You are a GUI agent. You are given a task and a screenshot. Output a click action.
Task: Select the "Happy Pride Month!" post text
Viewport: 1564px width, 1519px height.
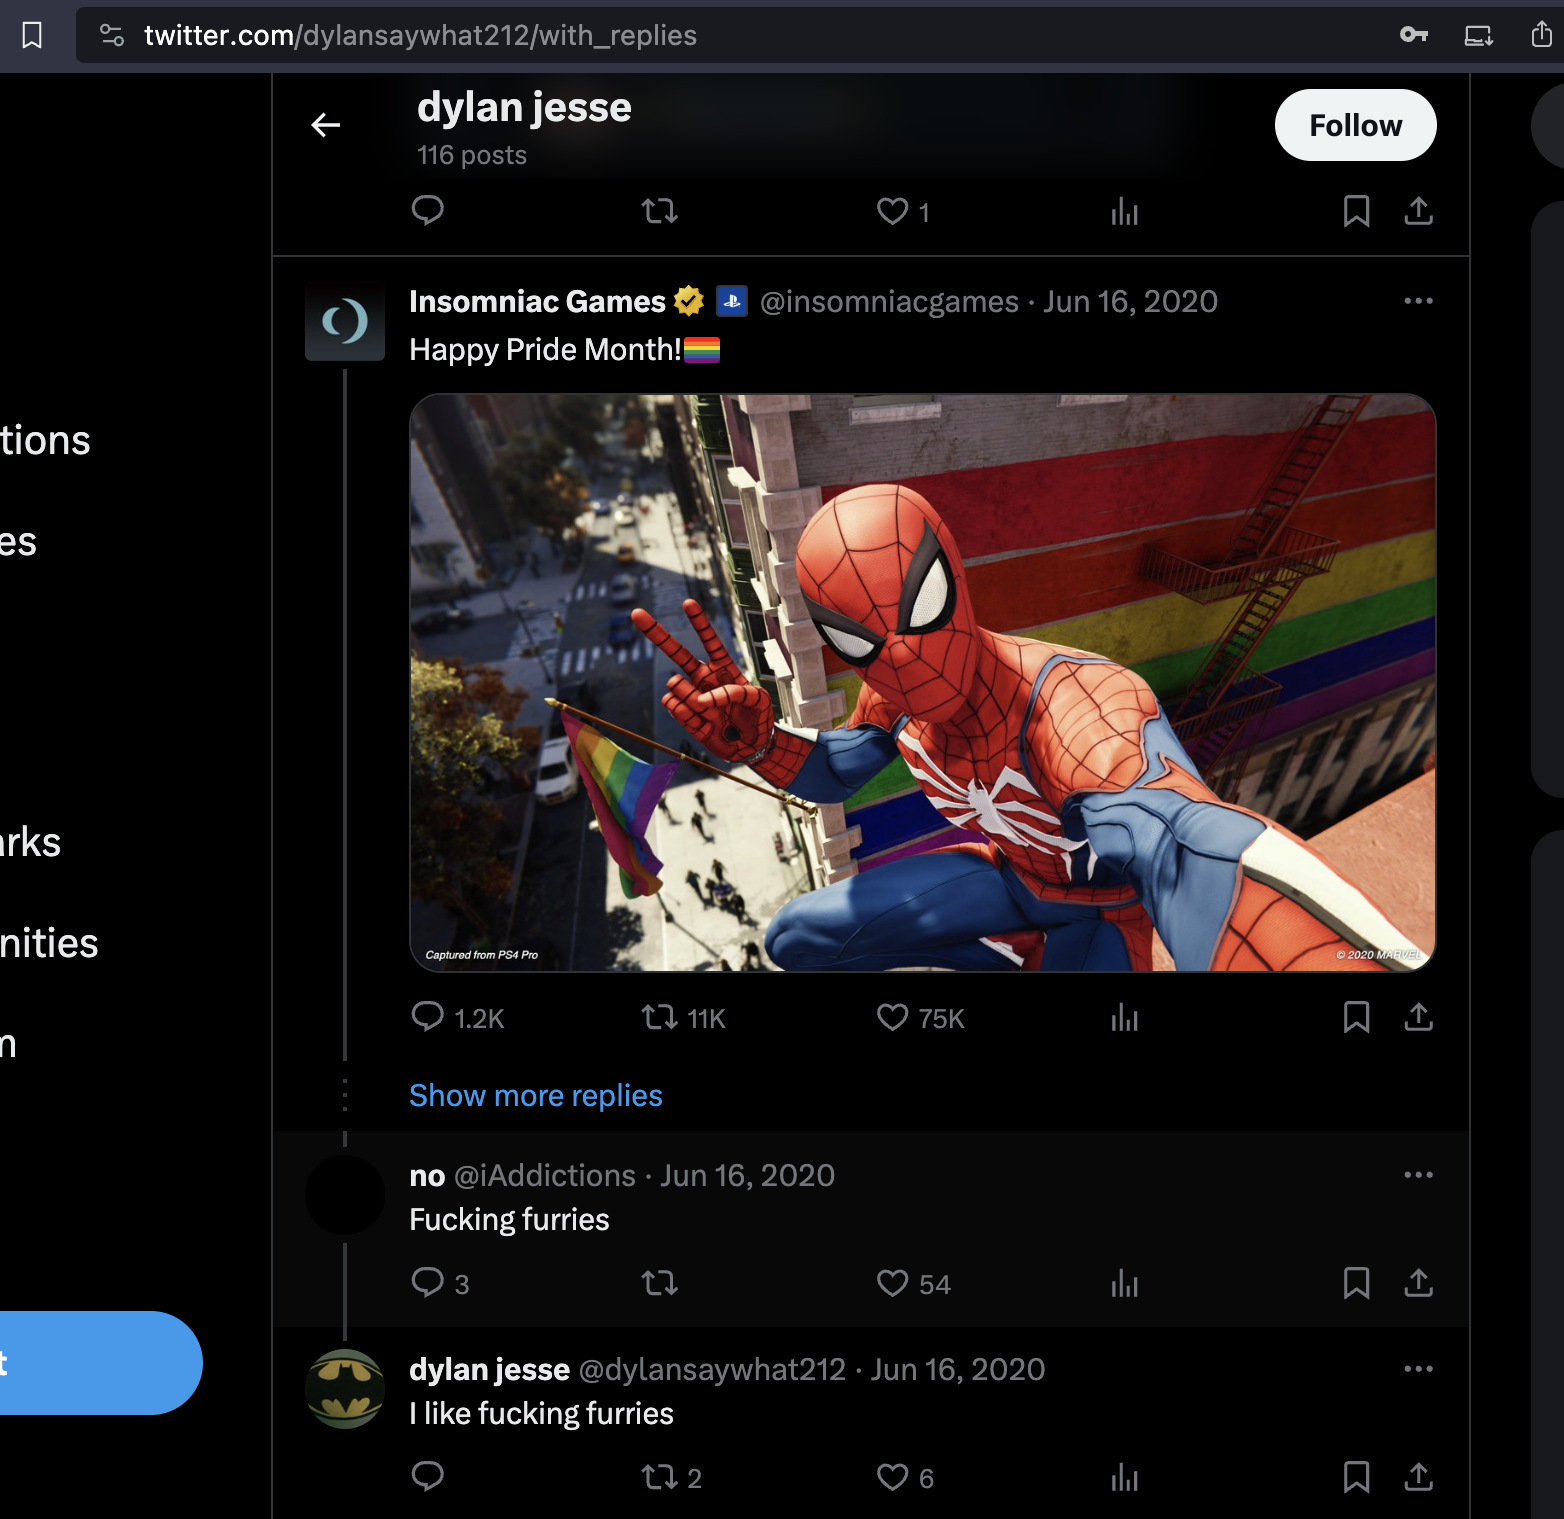pyautogui.click(x=545, y=349)
